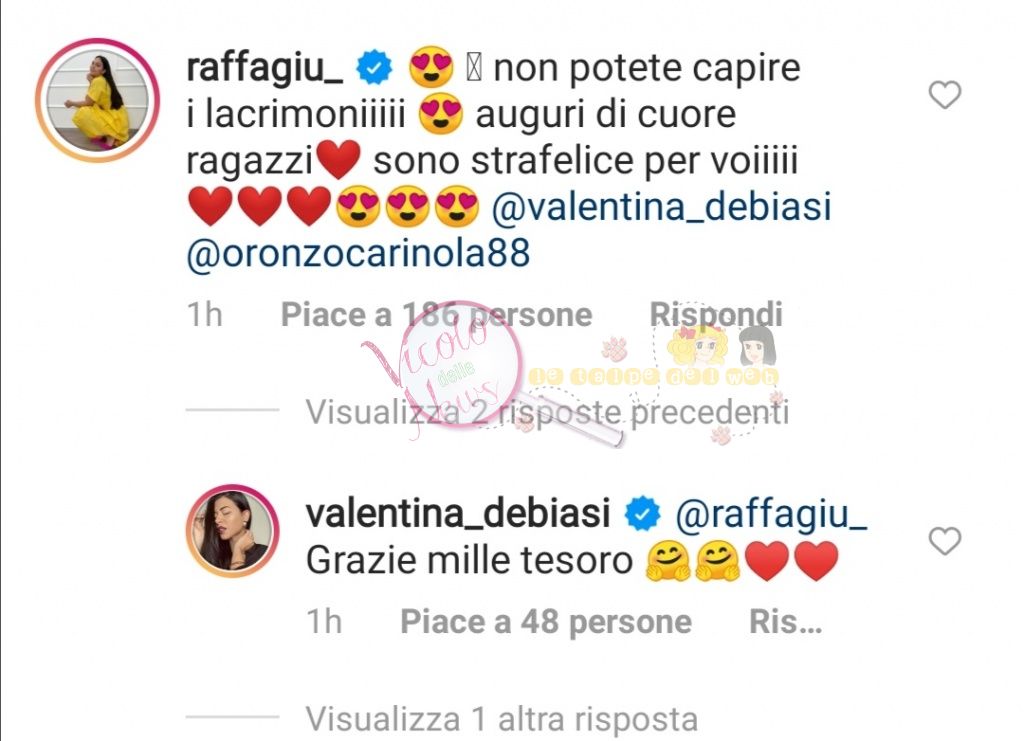Like valentina_debiasi's reply with the heart icon
Viewport: 1024px width, 741px height.
tap(944, 541)
